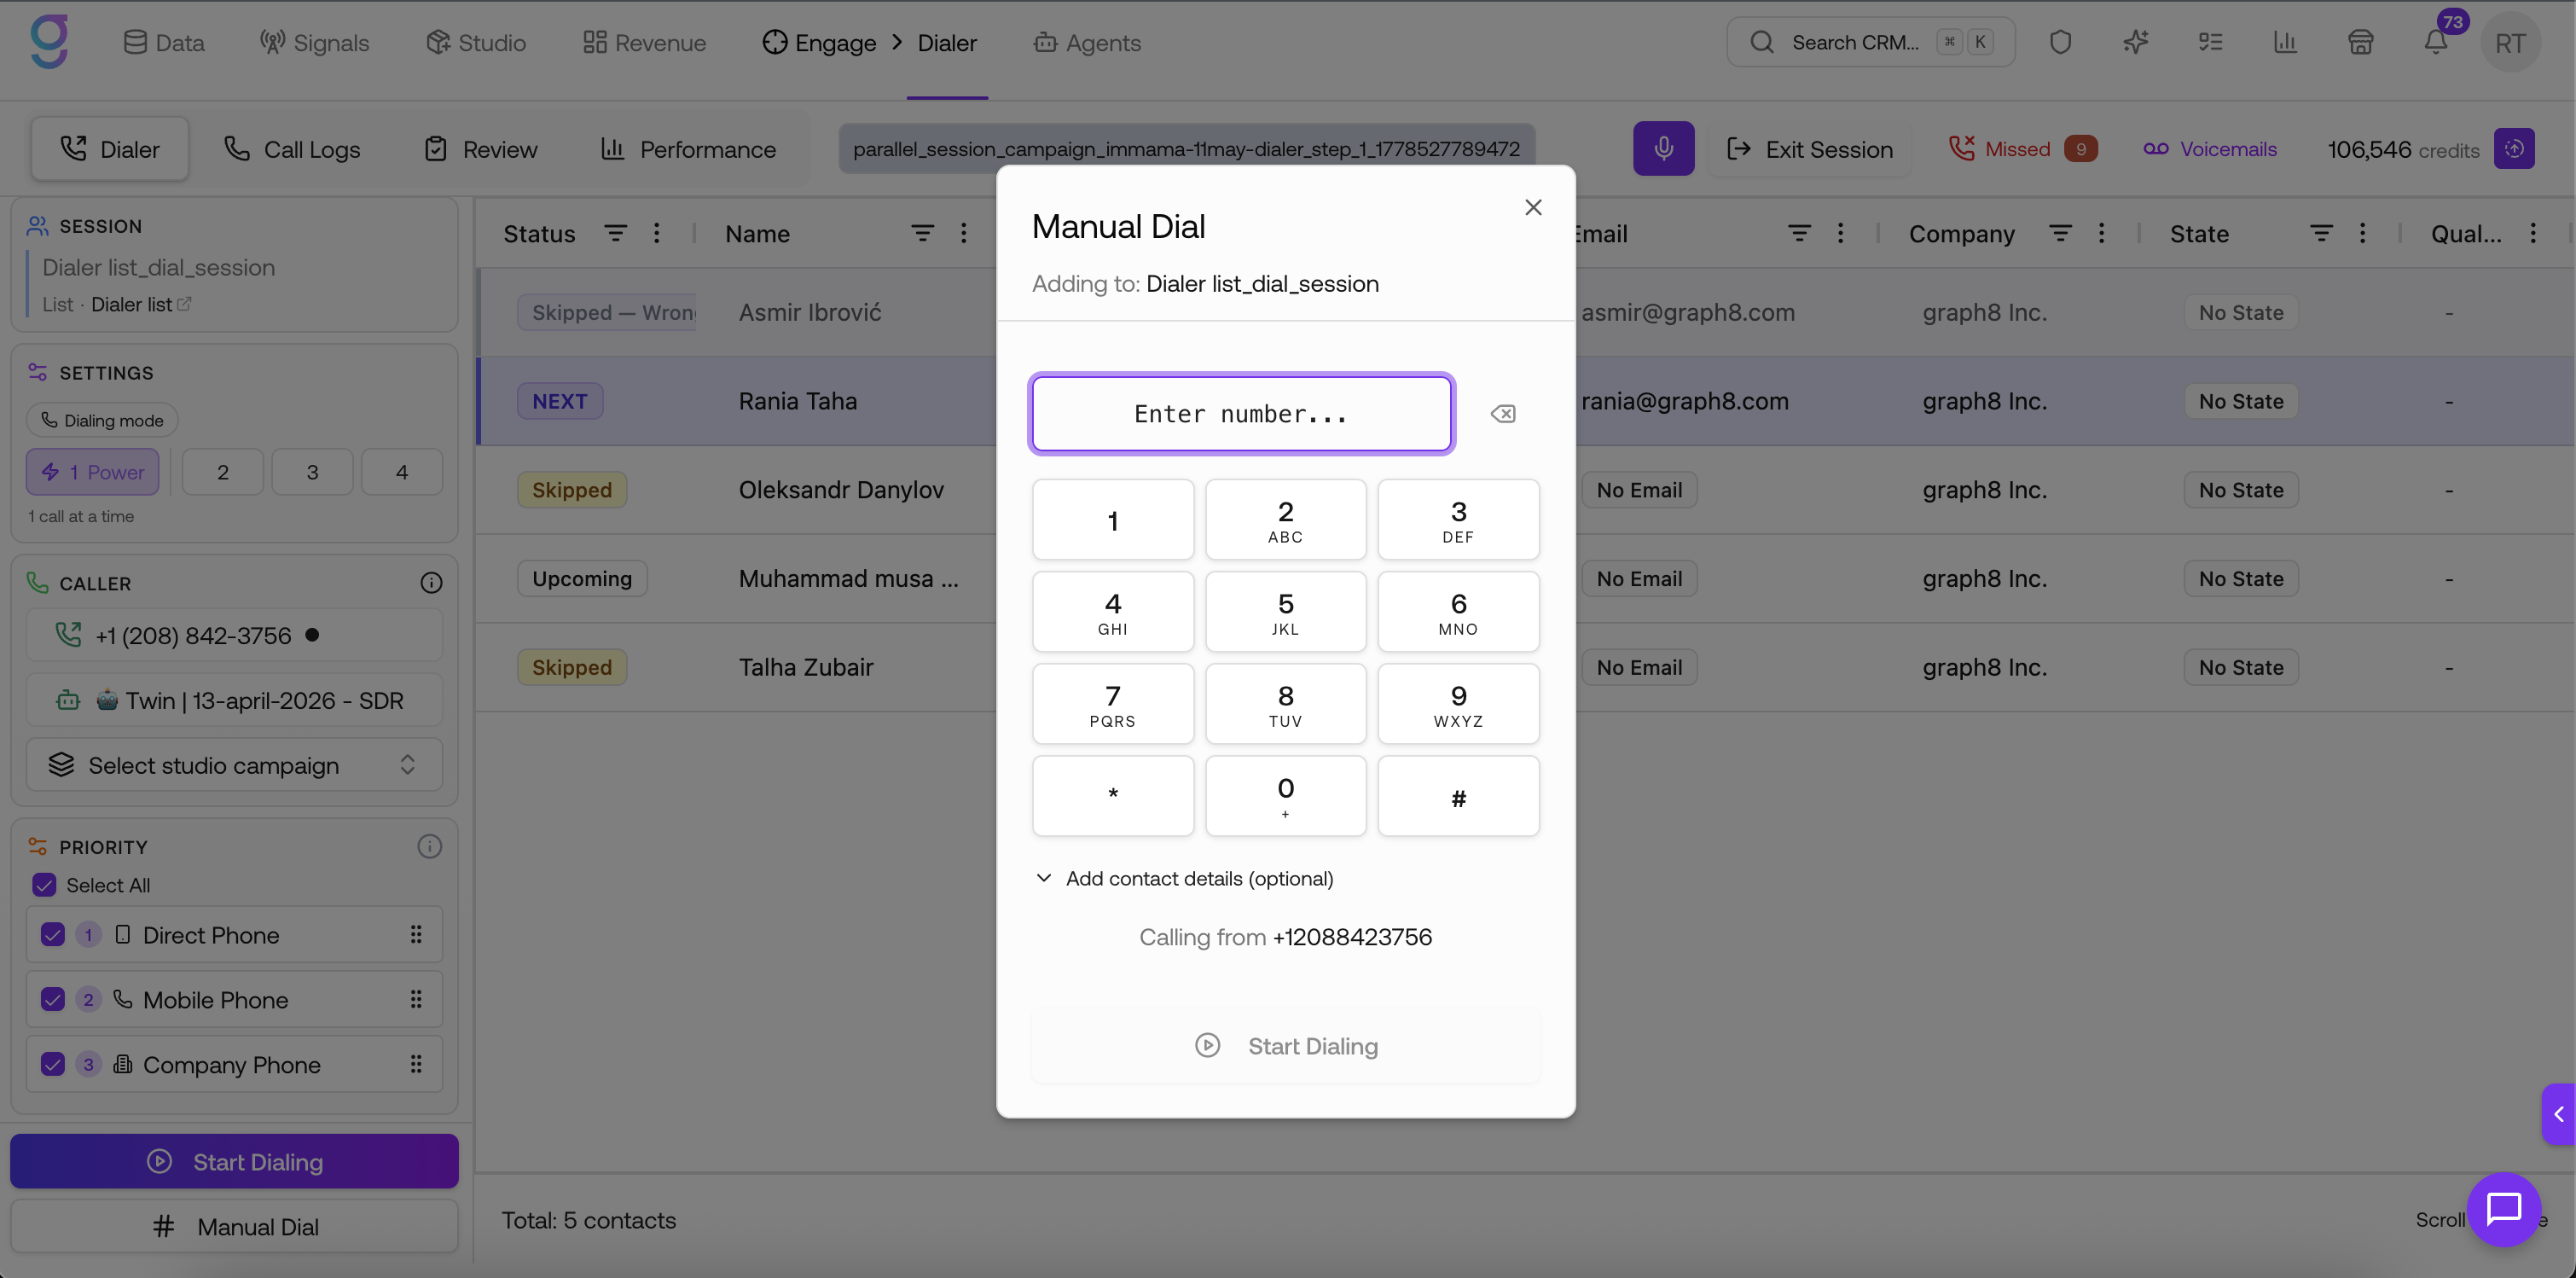
Task: Open the bar chart icon in top bar
Action: [x=2285, y=42]
